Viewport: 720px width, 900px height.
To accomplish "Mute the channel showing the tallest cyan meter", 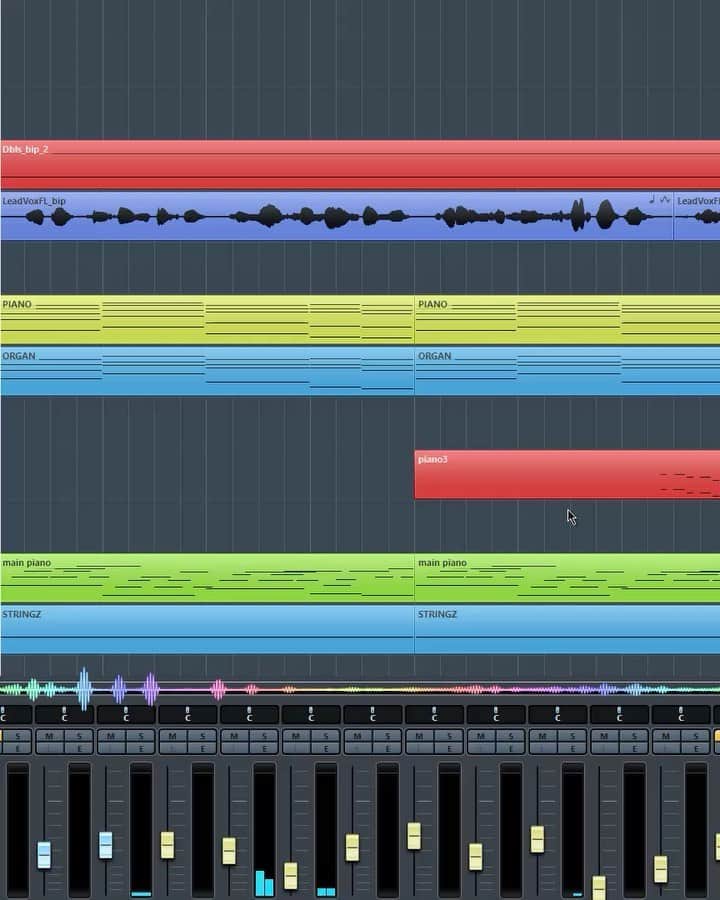I will coord(234,736).
